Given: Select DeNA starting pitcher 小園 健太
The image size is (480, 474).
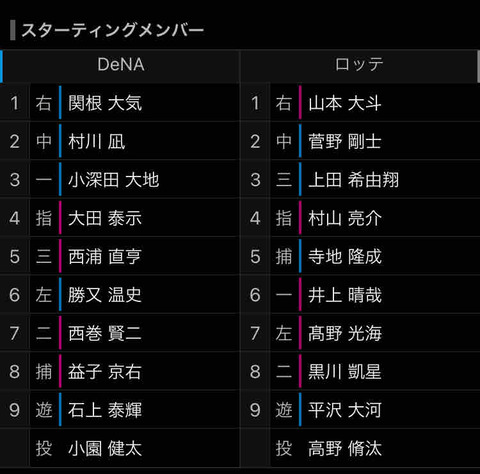Looking at the screenshot, I should 105,448.
